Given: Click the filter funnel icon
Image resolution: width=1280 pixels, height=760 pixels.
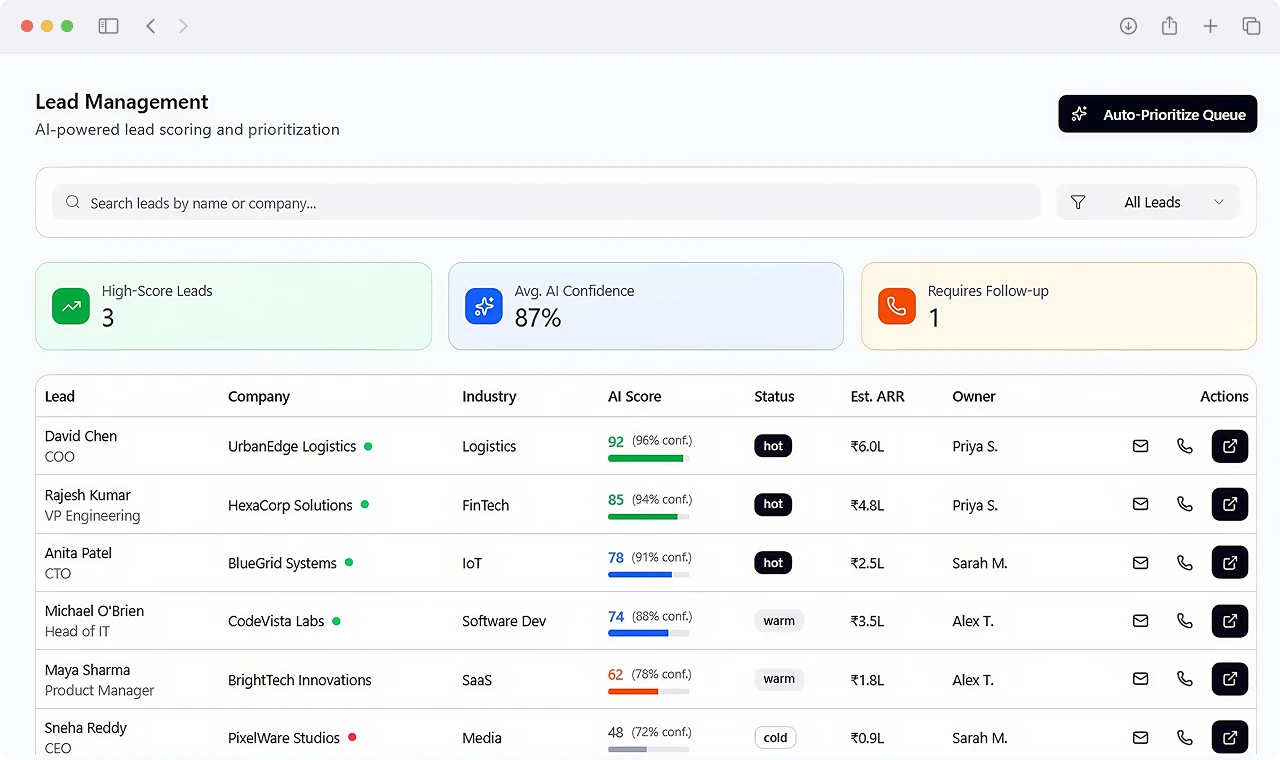Looking at the screenshot, I should pos(1078,202).
